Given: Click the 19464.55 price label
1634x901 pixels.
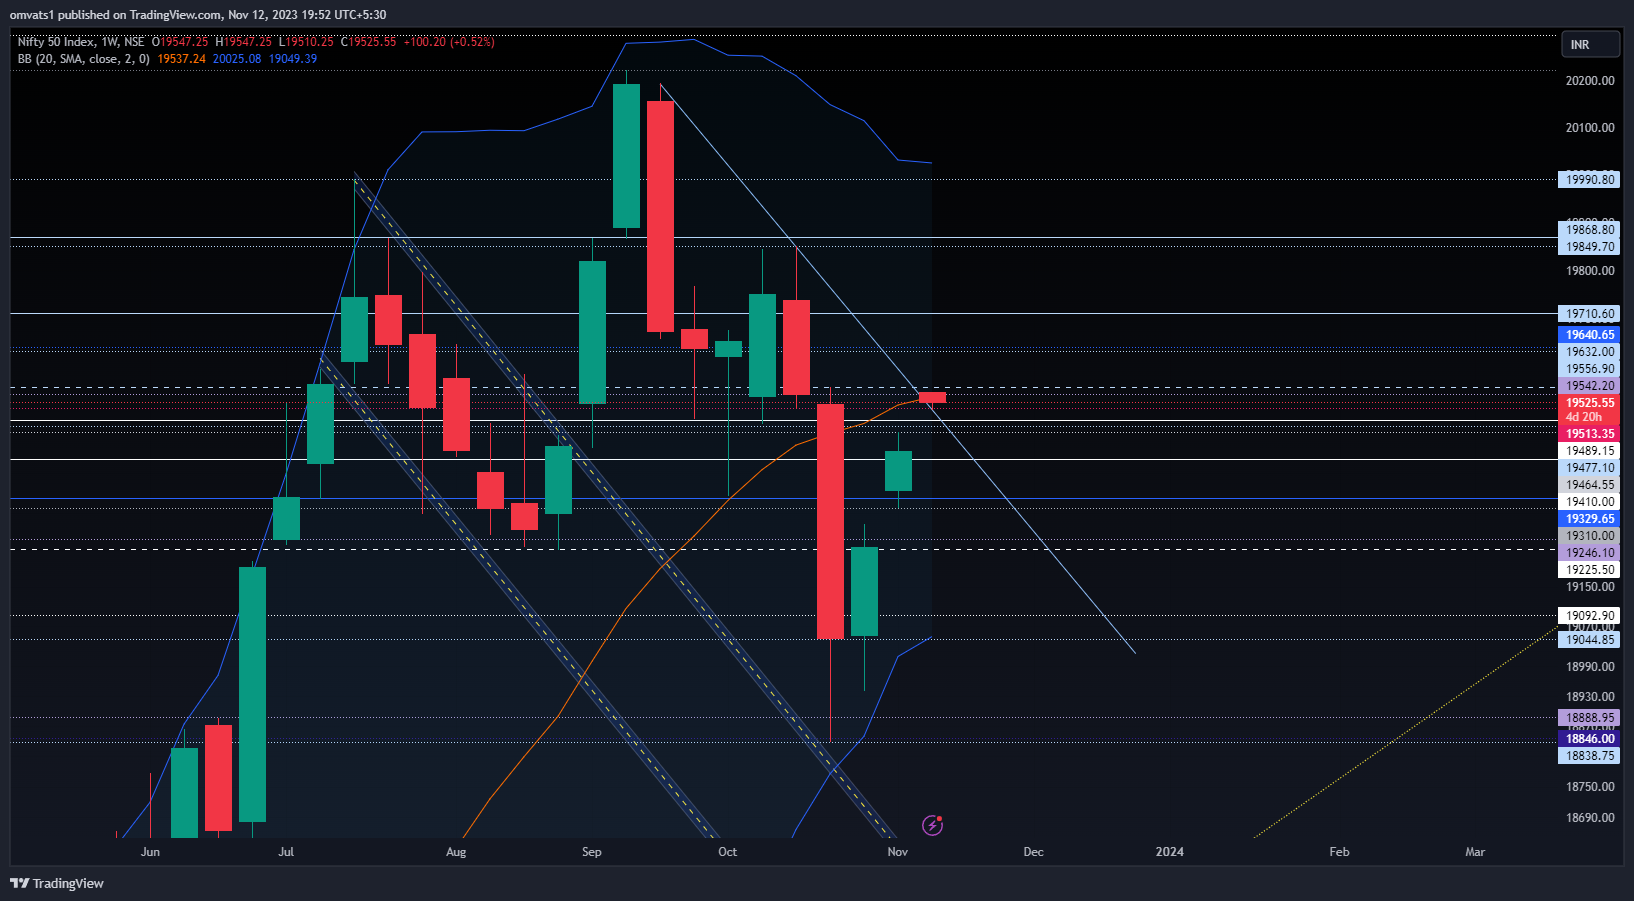Looking at the screenshot, I should tap(1589, 485).
